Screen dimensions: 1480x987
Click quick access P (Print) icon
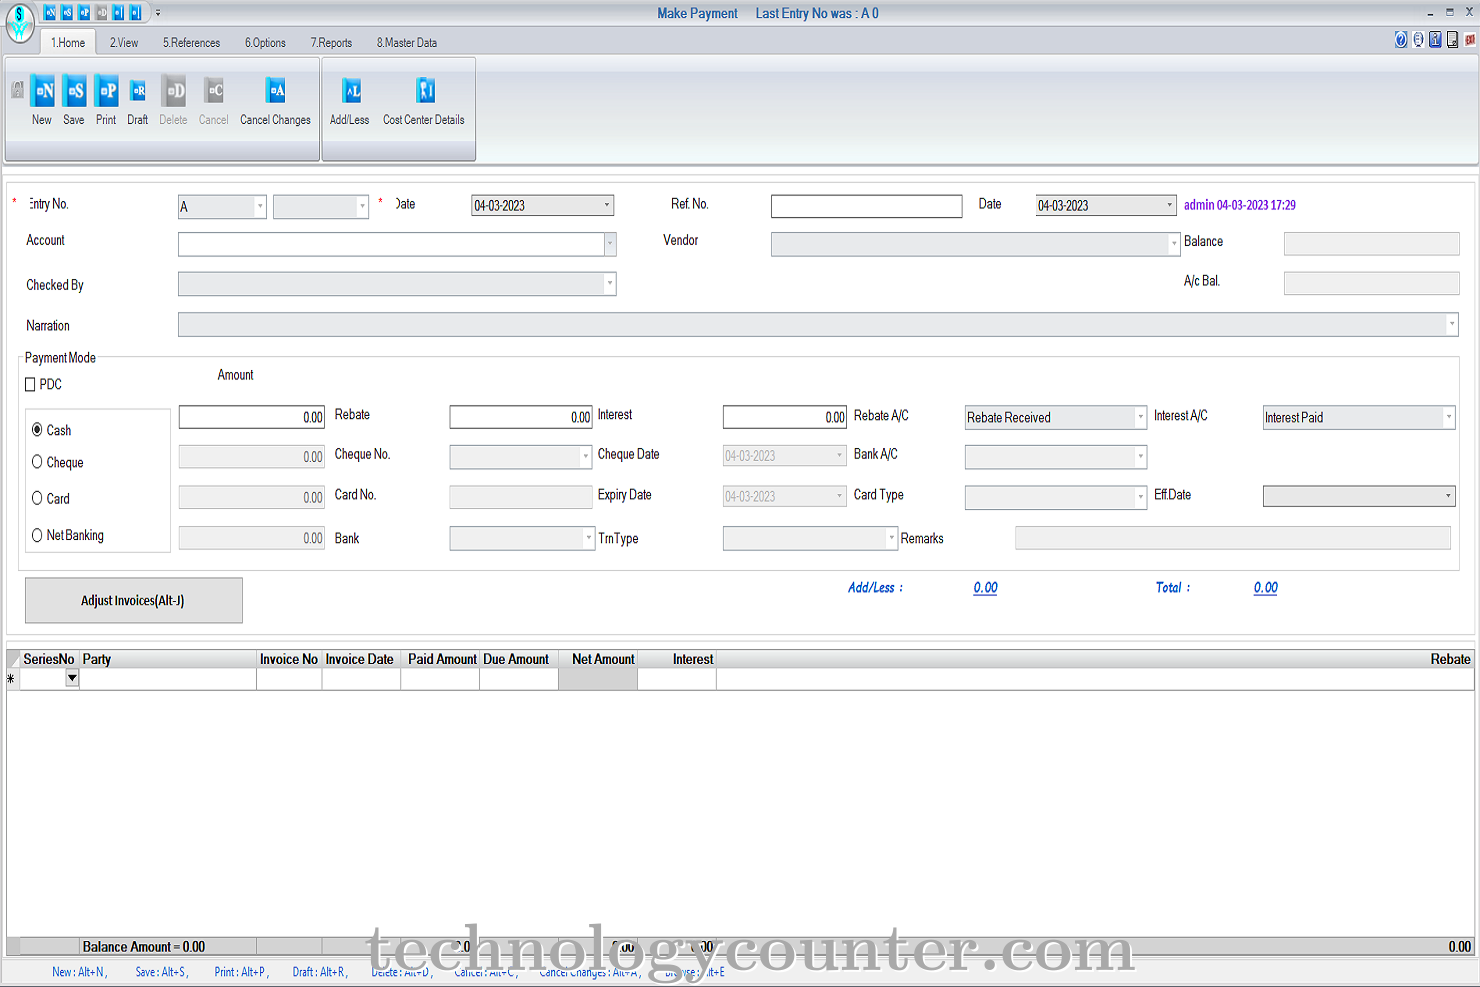[84, 12]
